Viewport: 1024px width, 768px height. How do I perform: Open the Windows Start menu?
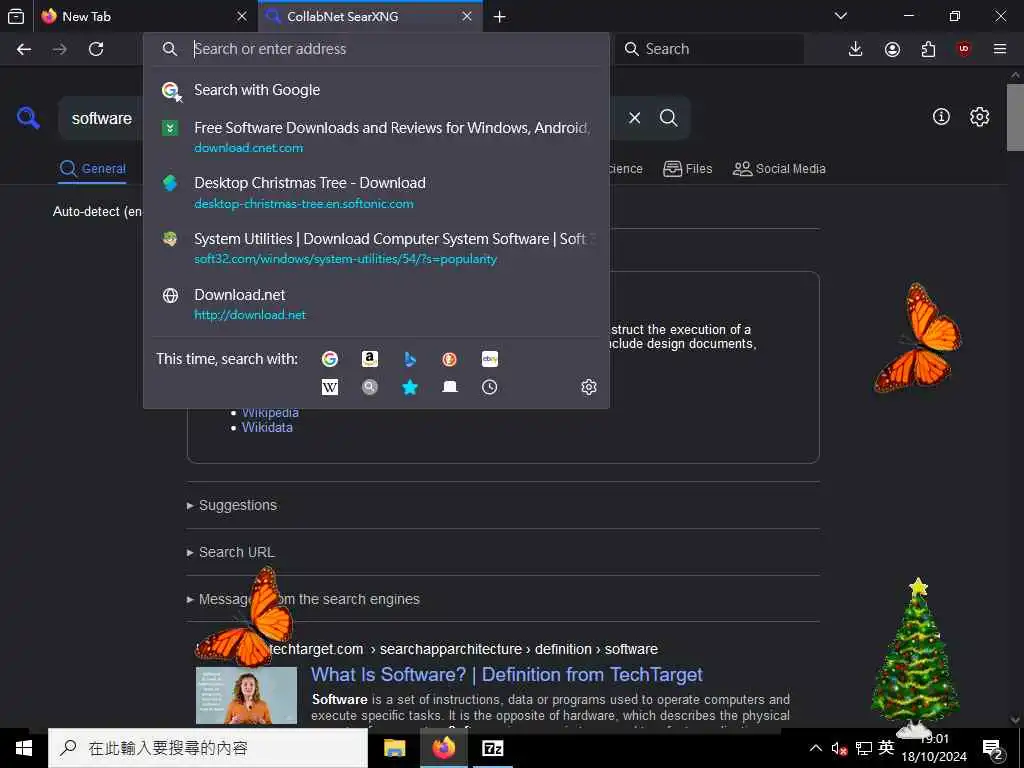(24, 748)
